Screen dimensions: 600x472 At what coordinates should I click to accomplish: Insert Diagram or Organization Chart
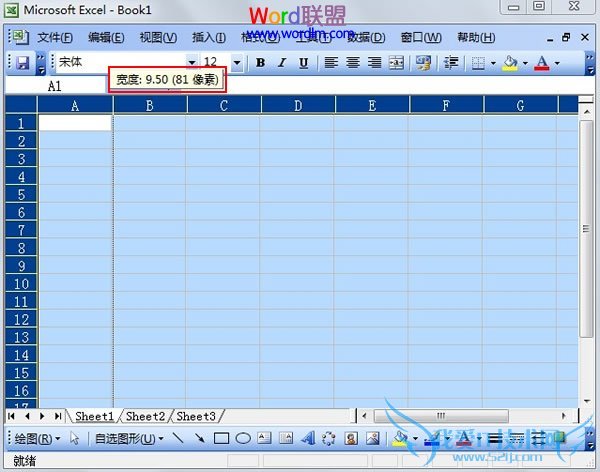click(x=329, y=439)
